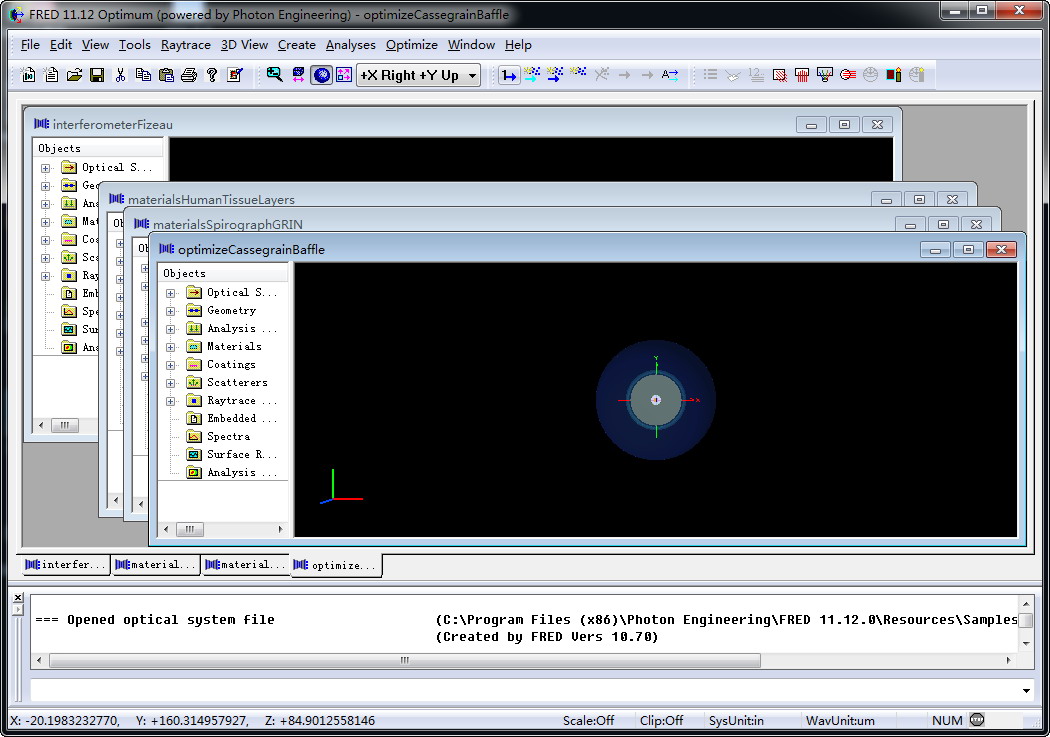Screen dimensions: 1050x737
Task: Click the materialsSpirographGRIN window title
Action: point(228,224)
